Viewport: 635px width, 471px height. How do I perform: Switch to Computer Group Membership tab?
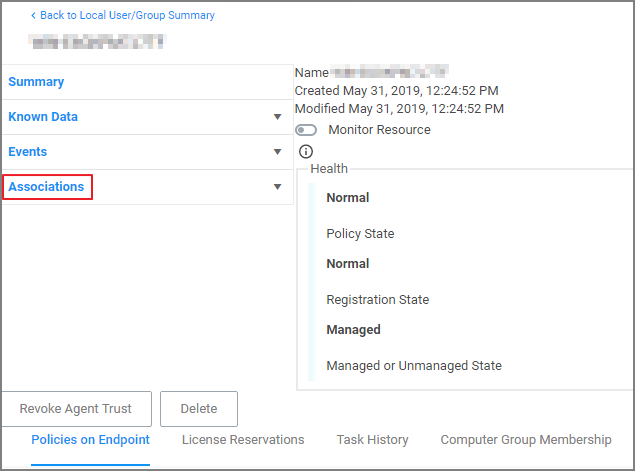coord(525,440)
